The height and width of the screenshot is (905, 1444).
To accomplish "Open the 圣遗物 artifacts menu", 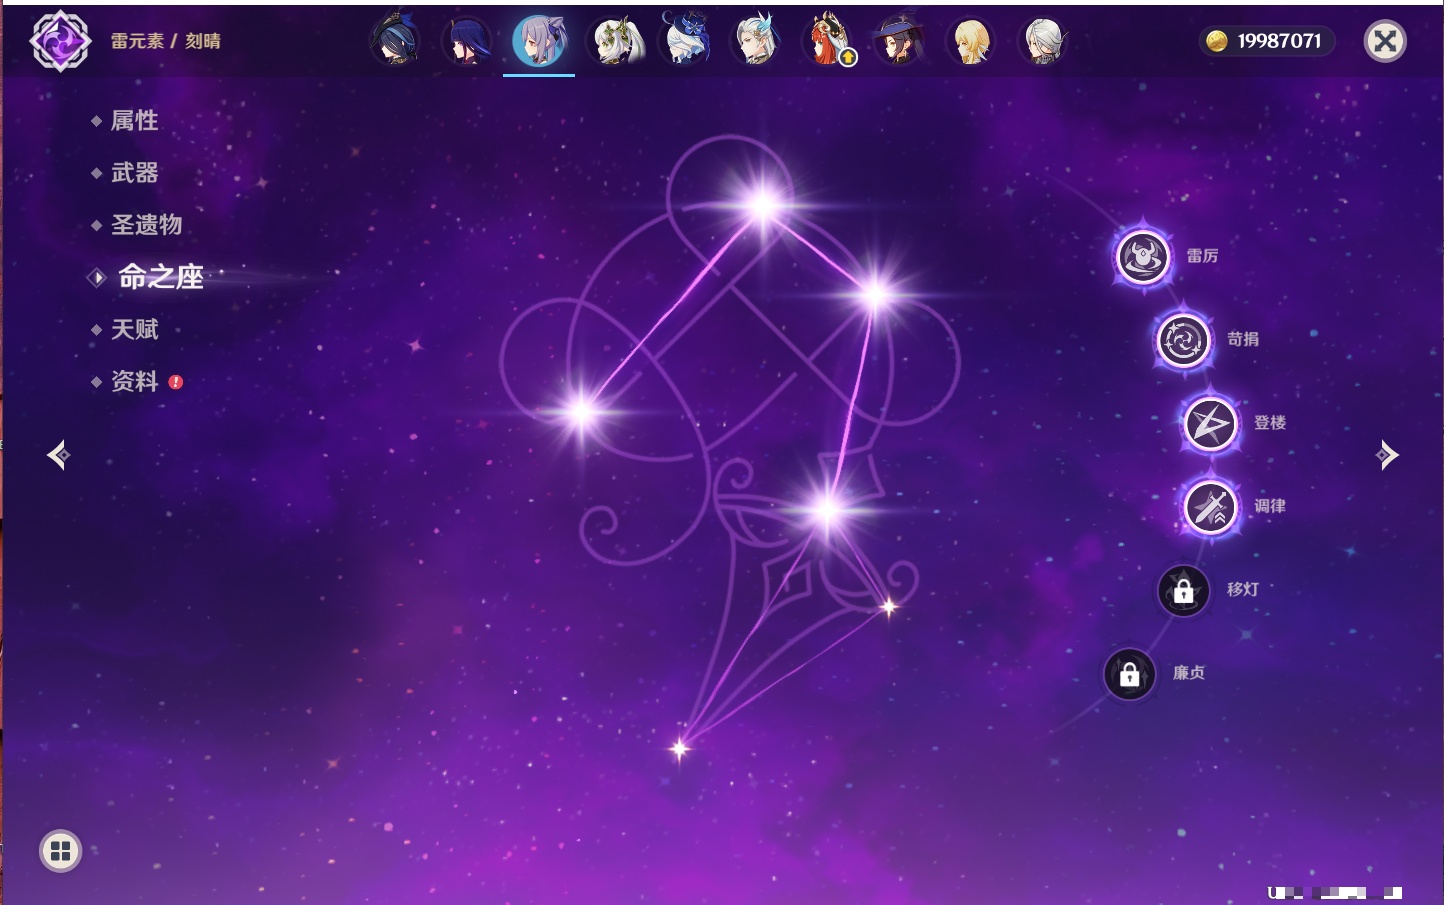I will [146, 225].
